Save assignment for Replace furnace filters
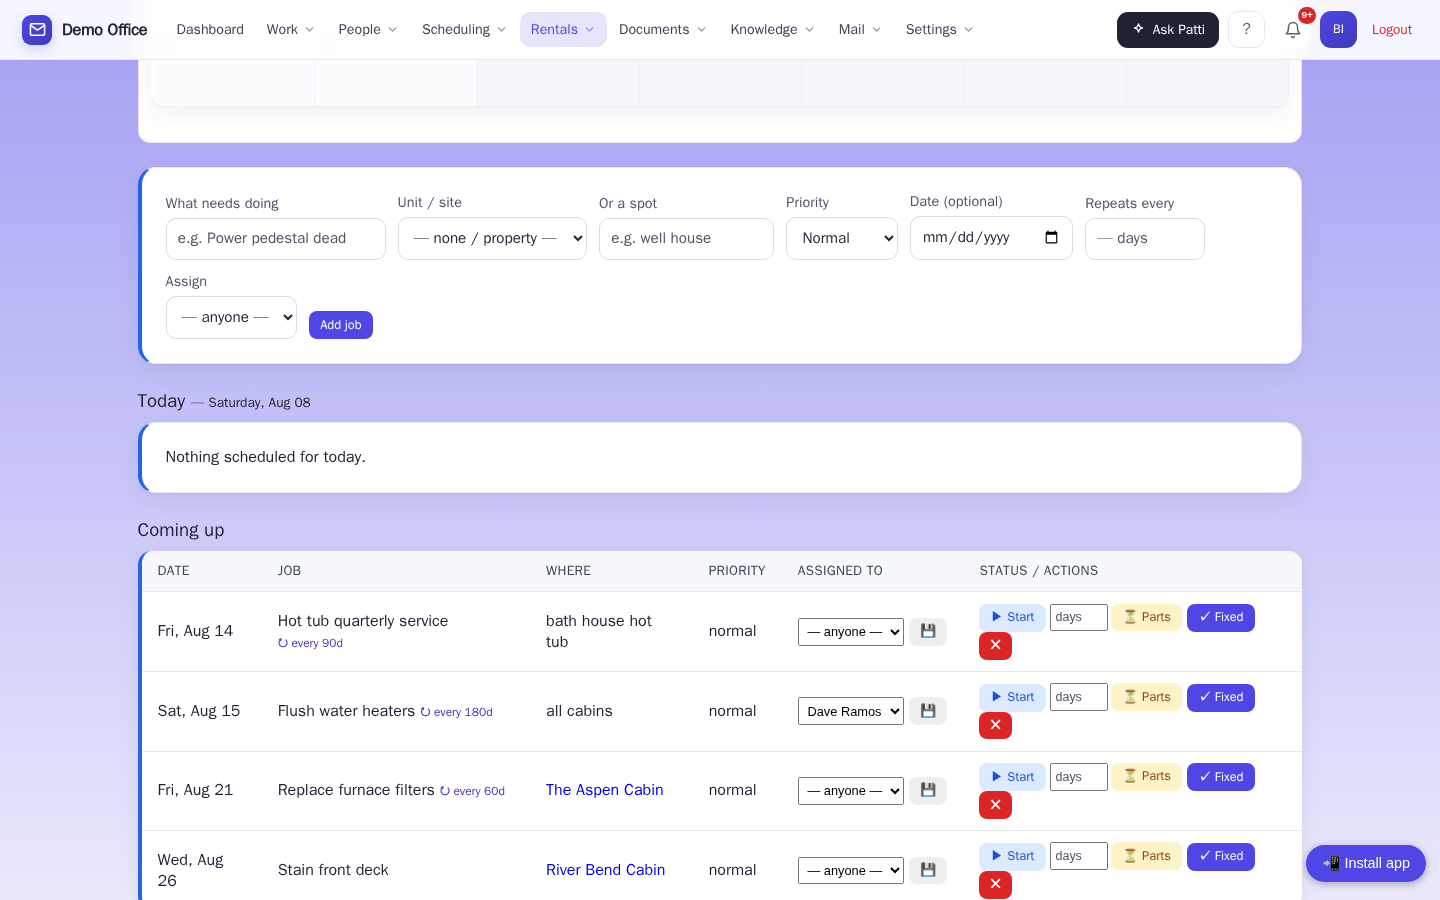This screenshot has height=900, width=1440. pos(928,791)
